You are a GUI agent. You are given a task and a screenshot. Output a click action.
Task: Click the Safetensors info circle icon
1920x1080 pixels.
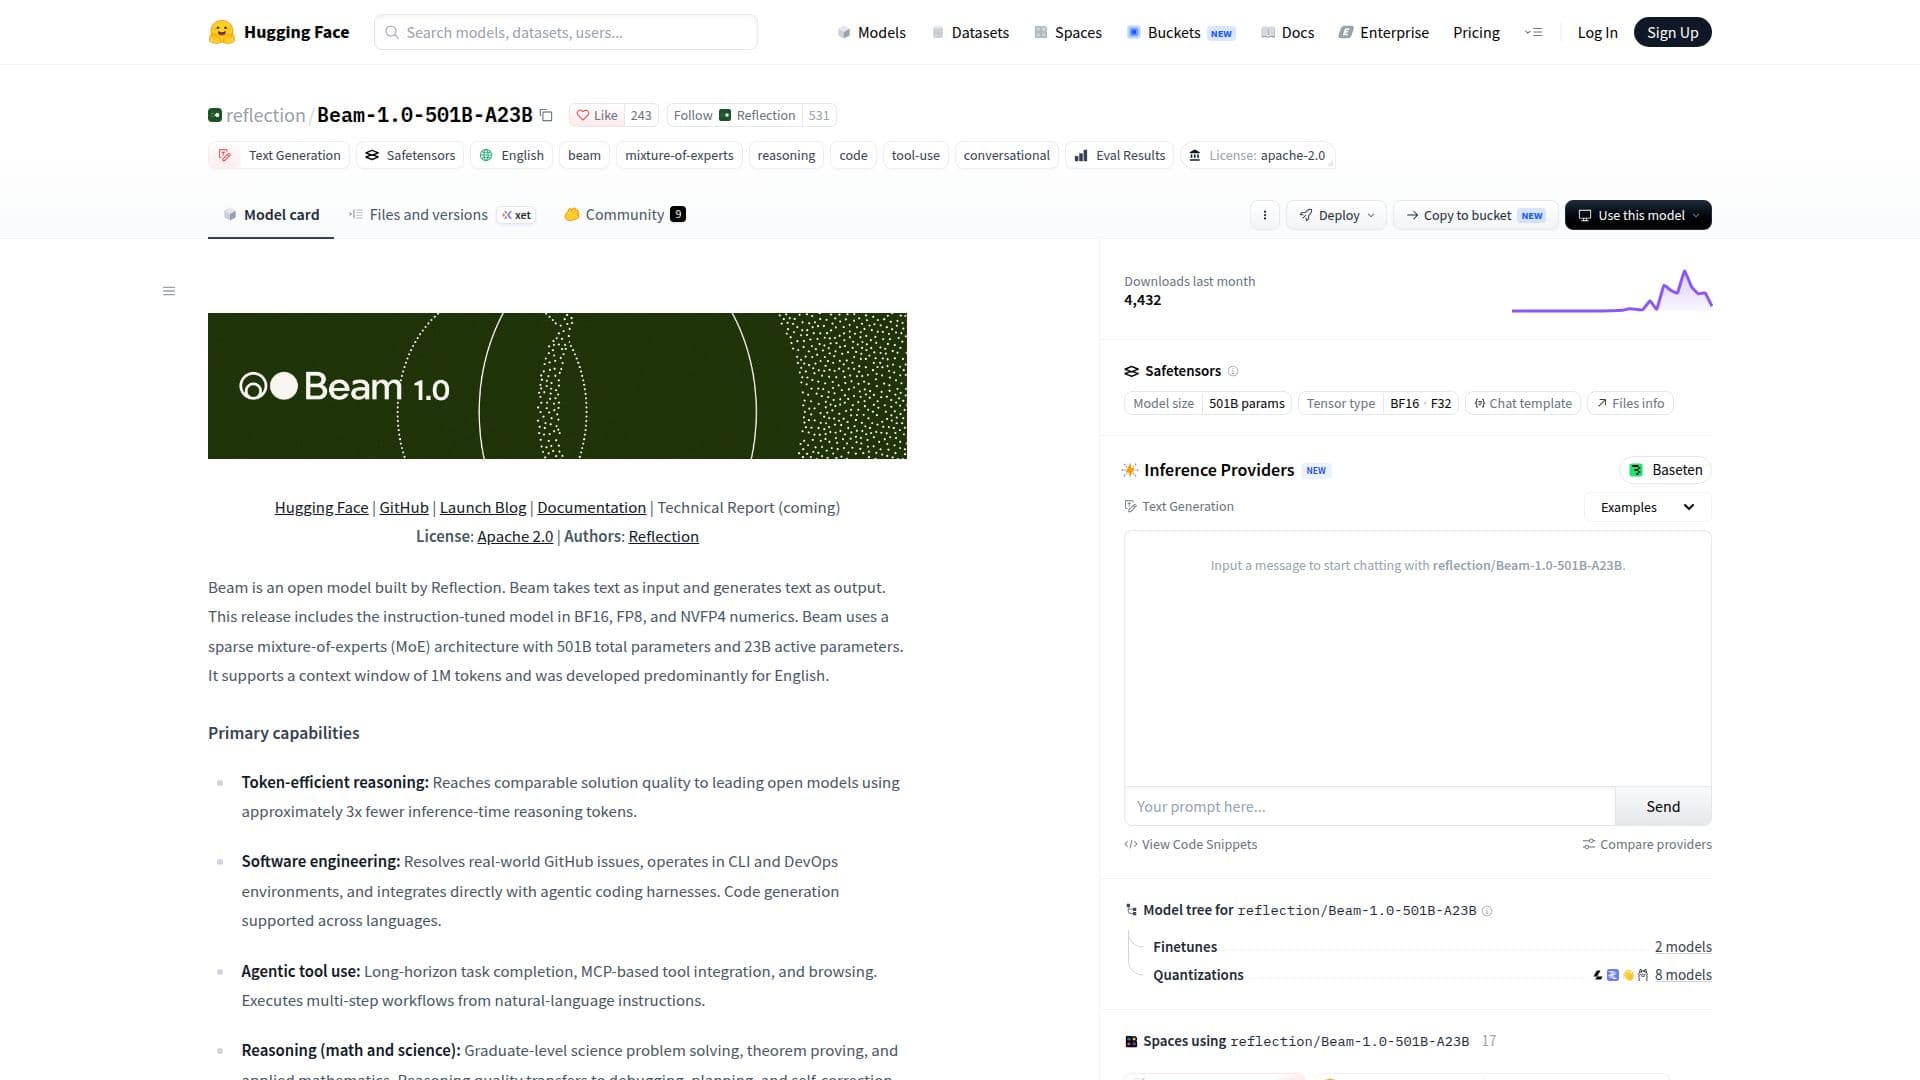click(x=1233, y=371)
